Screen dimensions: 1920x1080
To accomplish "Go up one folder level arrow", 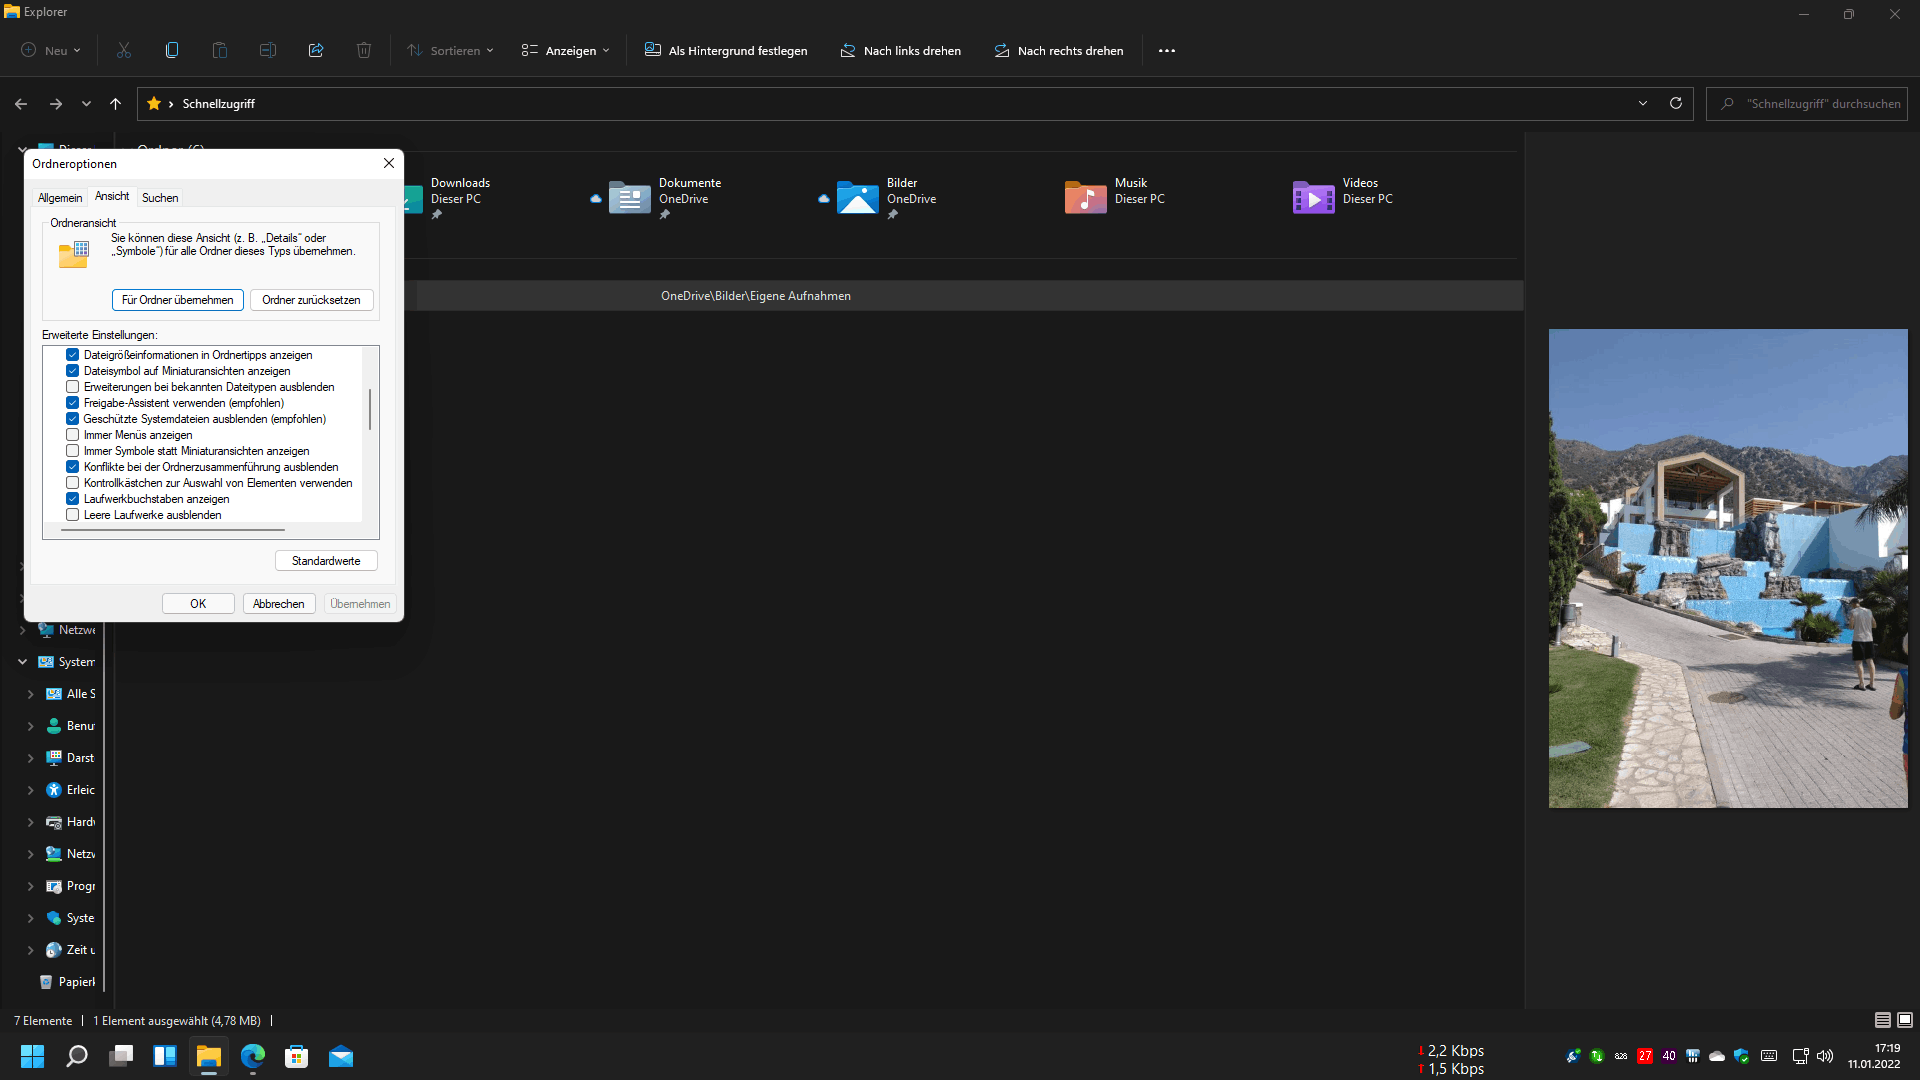I will click(x=115, y=103).
